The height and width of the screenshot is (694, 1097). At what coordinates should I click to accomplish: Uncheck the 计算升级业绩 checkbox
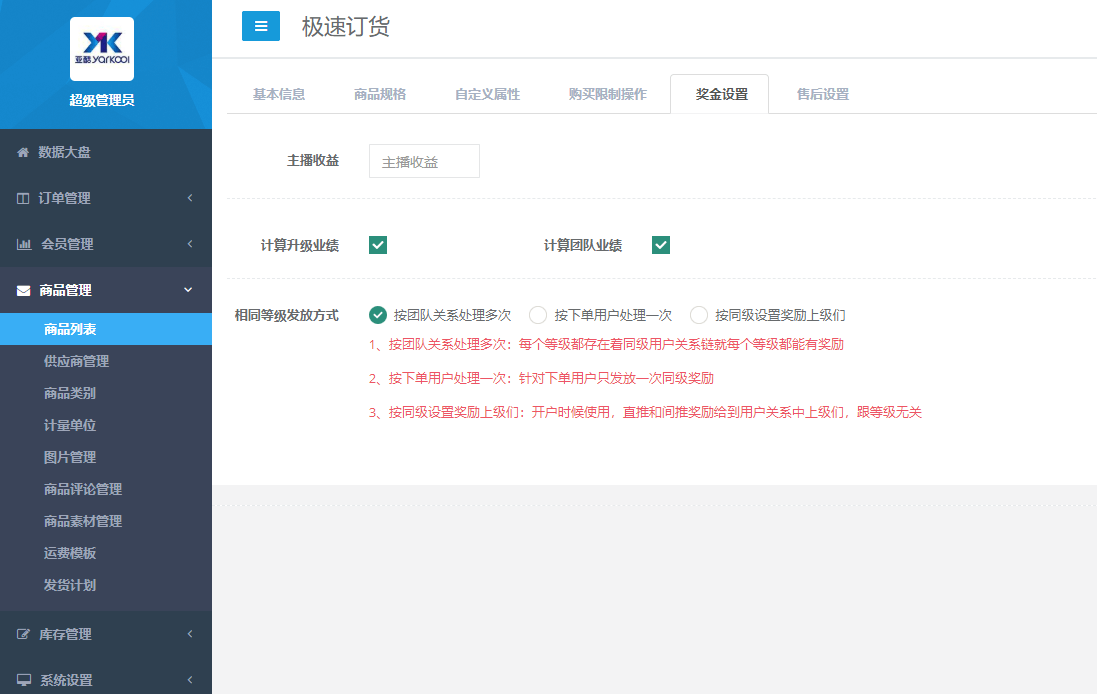tap(378, 245)
